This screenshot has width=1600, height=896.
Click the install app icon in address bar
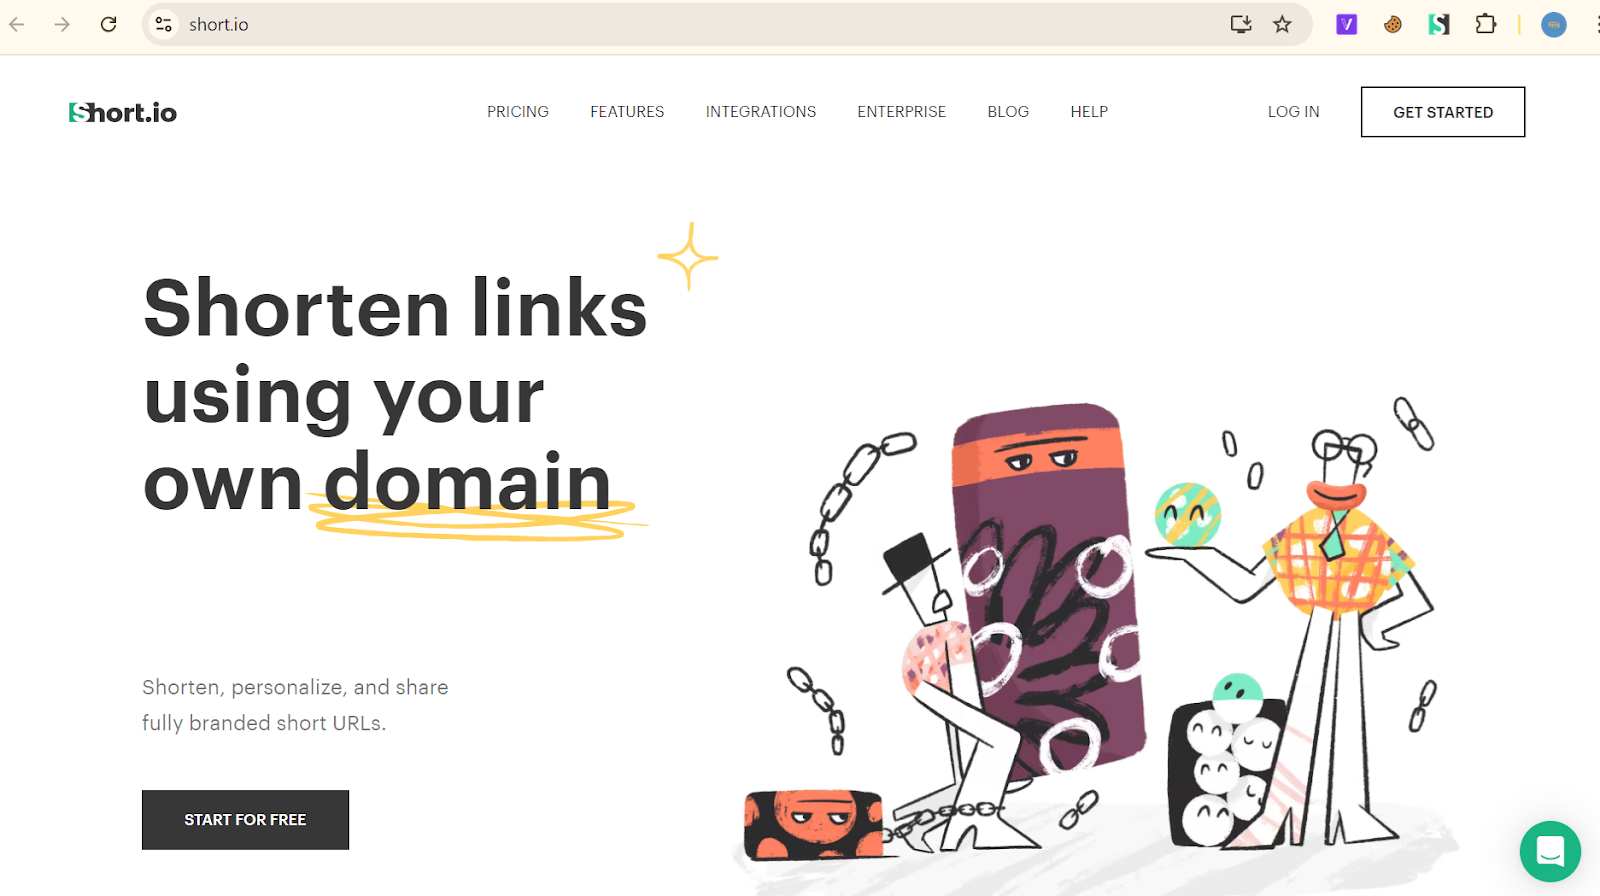point(1241,24)
